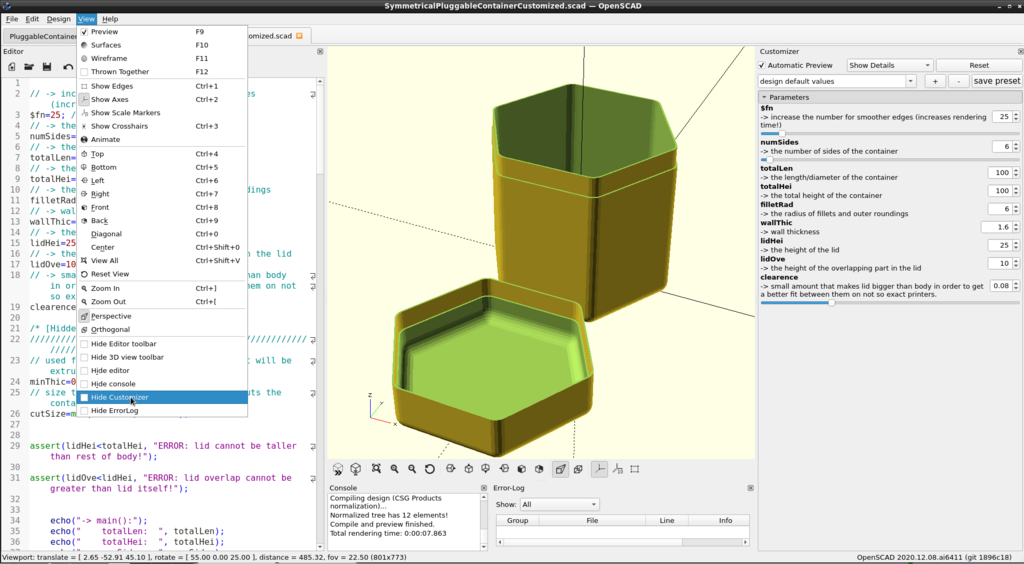Open the File menu
The width and height of the screenshot is (1024, 564).
(12, 19)
